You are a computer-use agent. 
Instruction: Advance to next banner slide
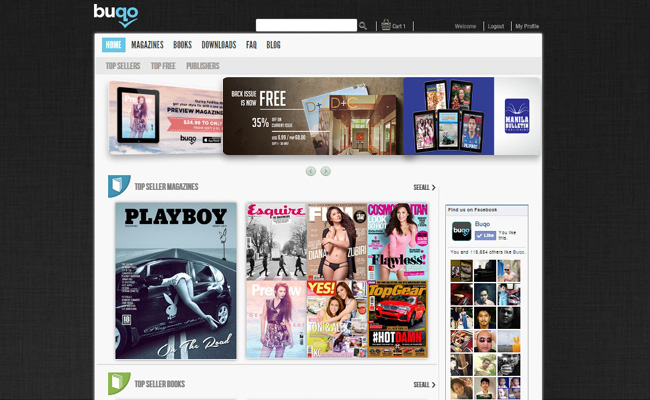tap(325, 171)
